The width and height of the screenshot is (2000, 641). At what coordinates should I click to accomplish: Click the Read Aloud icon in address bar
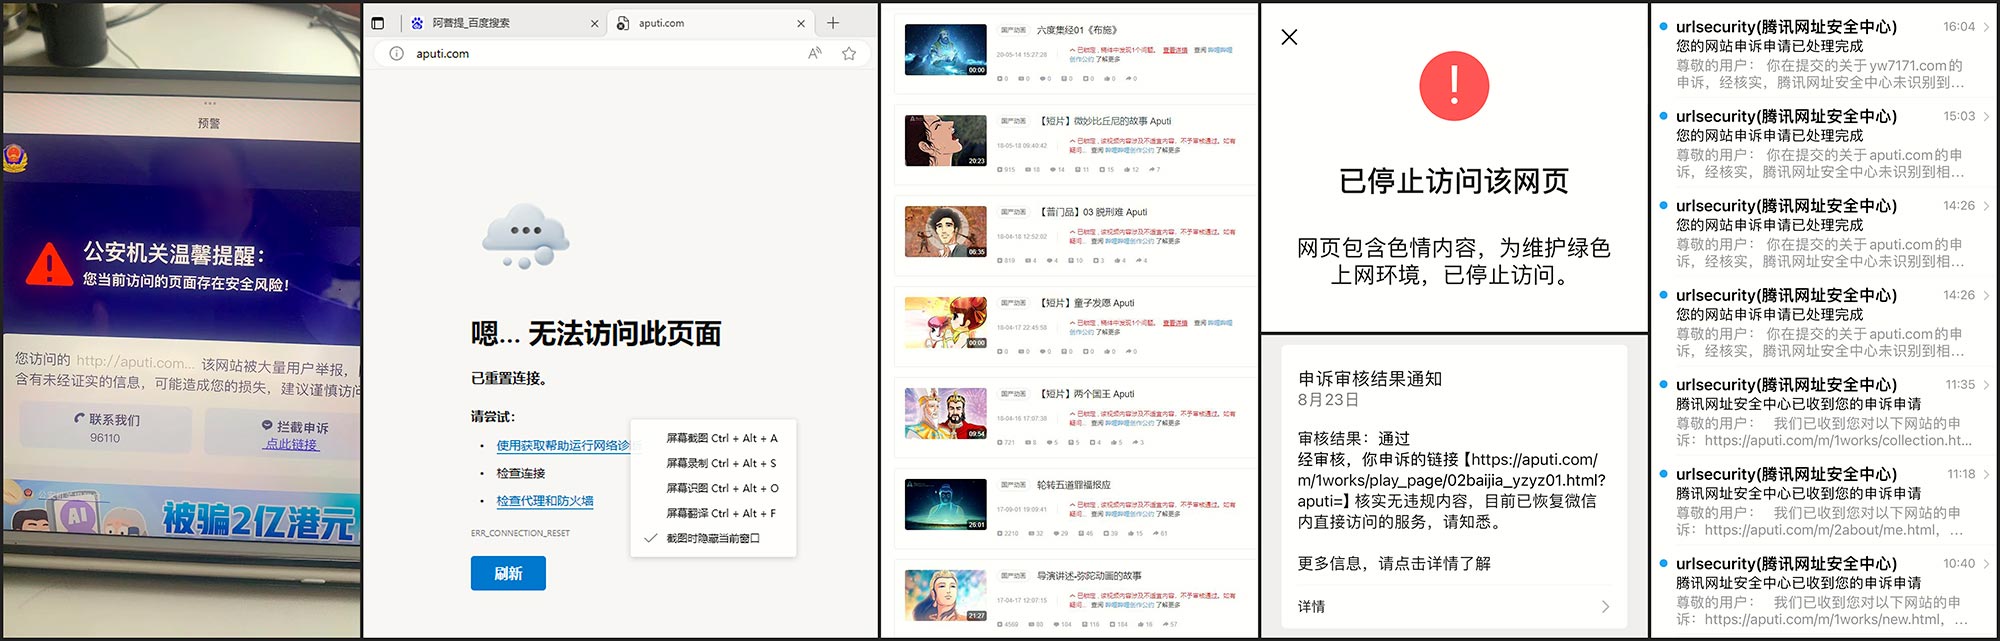coord(815,54)
